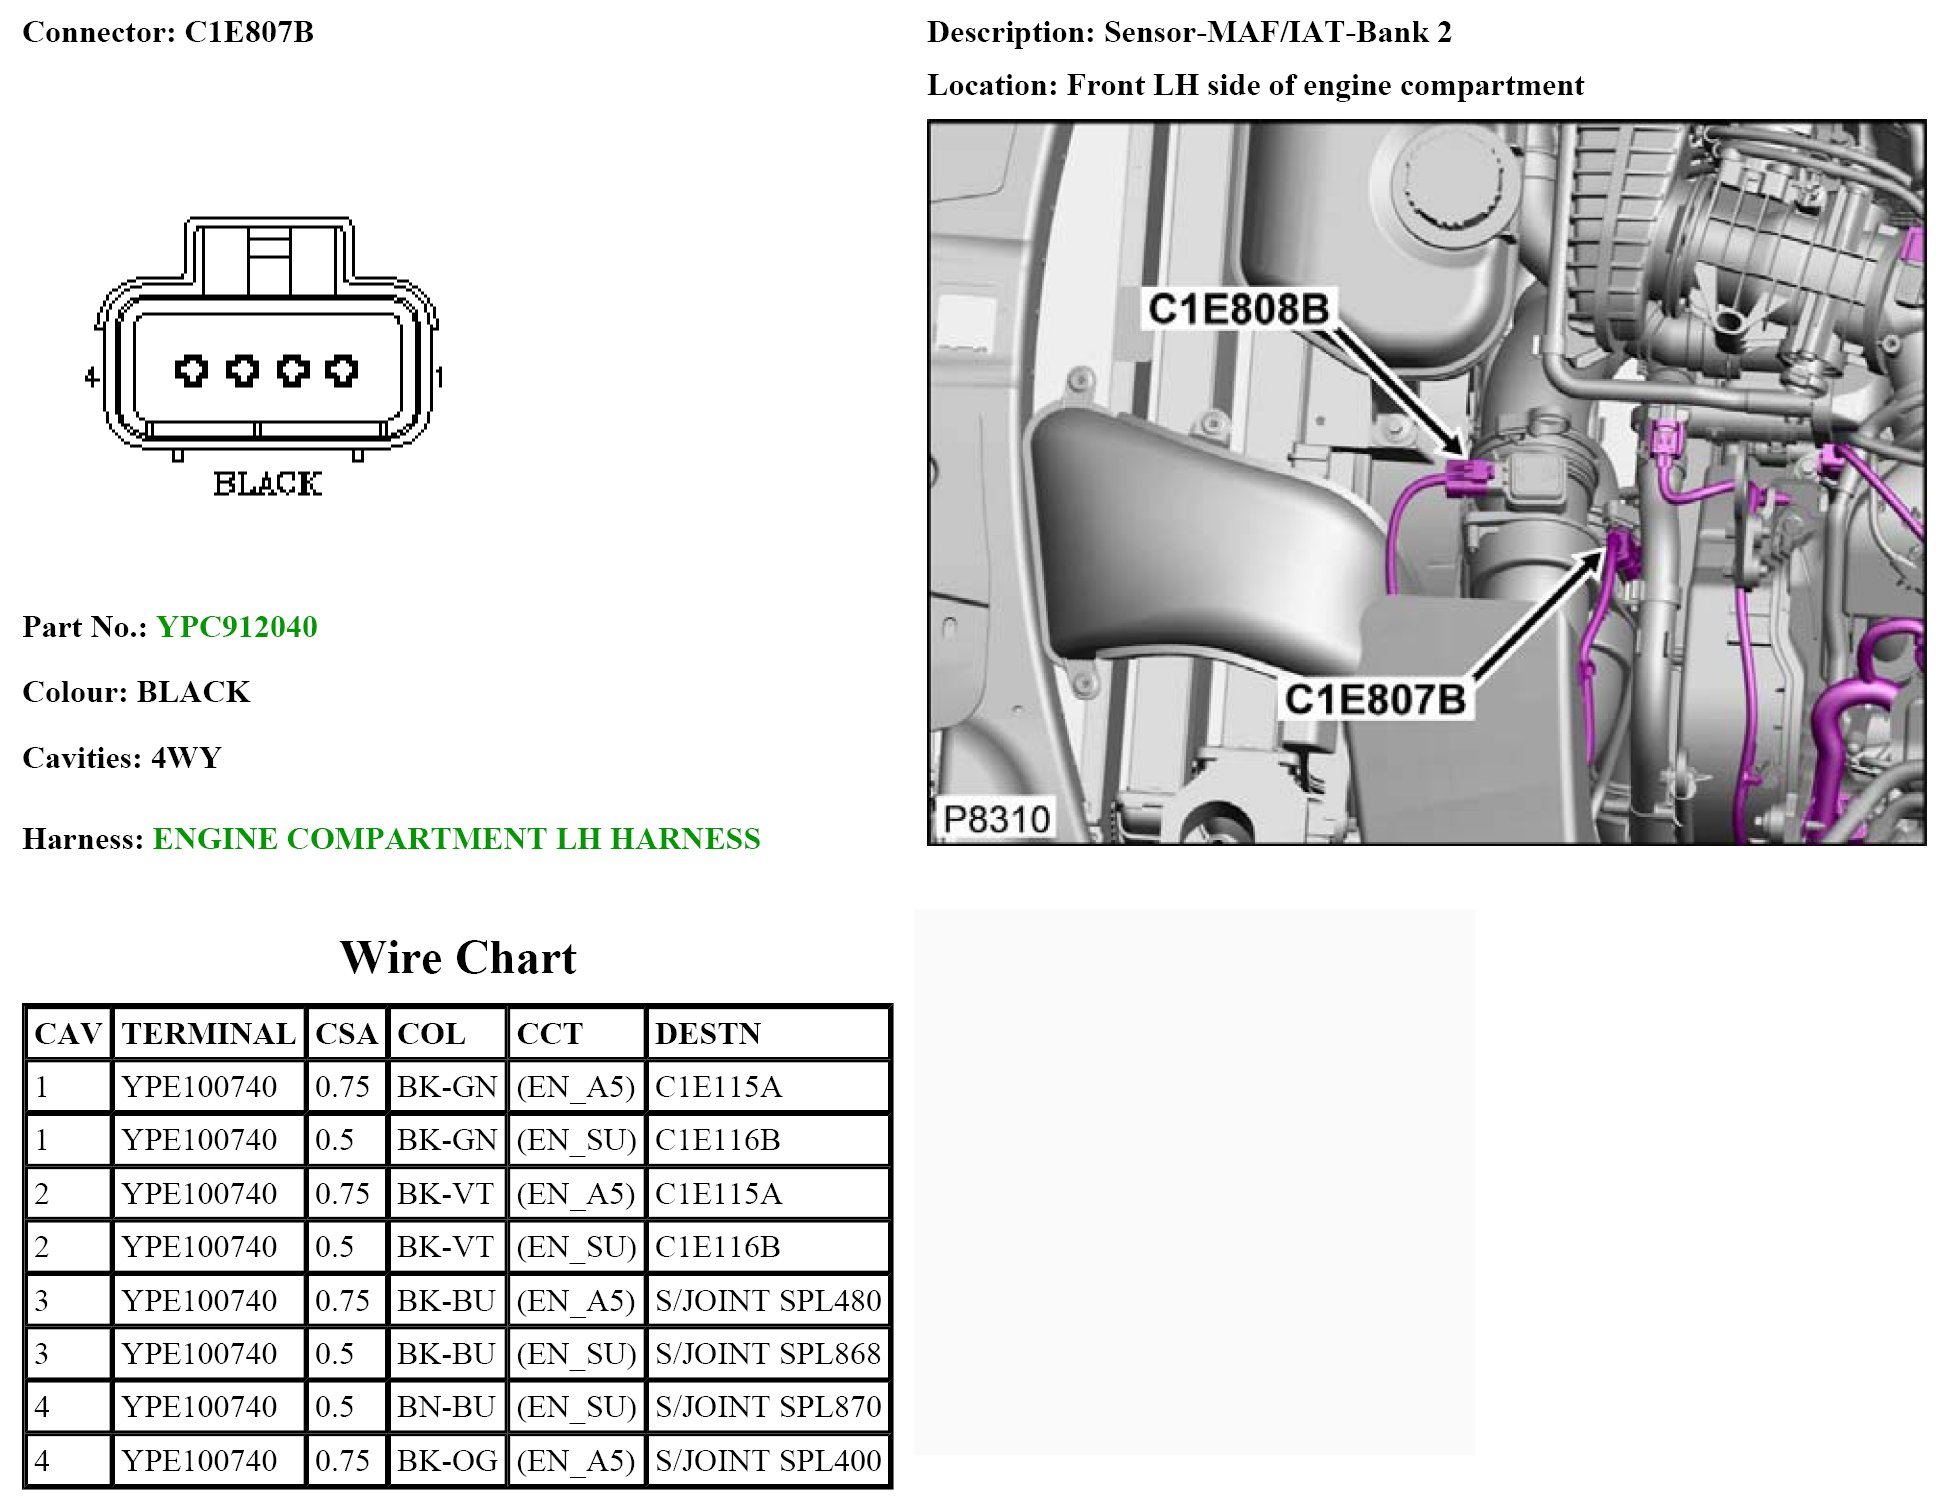This screenshot has height=1512, width=1941.
Task: Open the YPC912040 part number link
Action: (237, 627)
